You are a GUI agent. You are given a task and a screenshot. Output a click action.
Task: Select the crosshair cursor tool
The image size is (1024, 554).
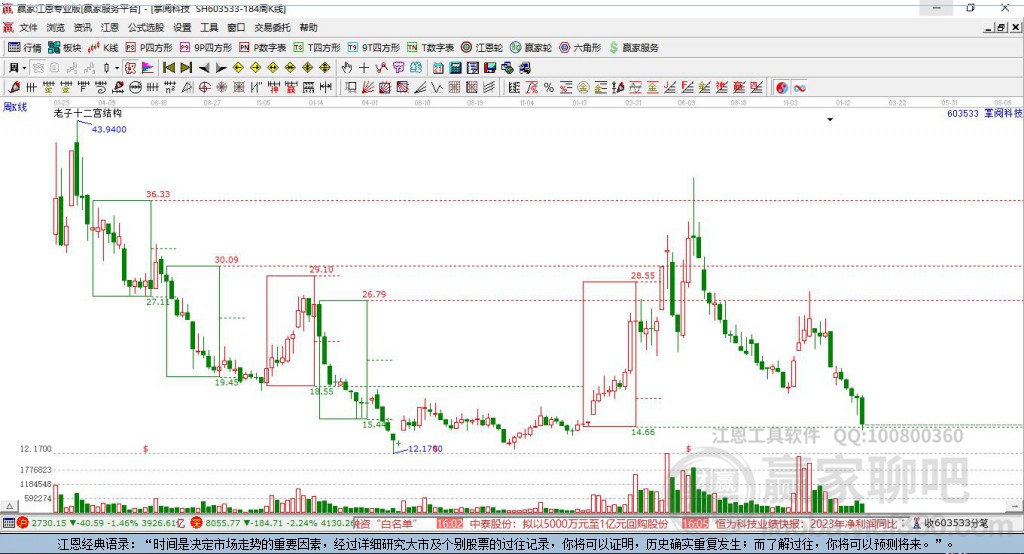coord(364,68)
